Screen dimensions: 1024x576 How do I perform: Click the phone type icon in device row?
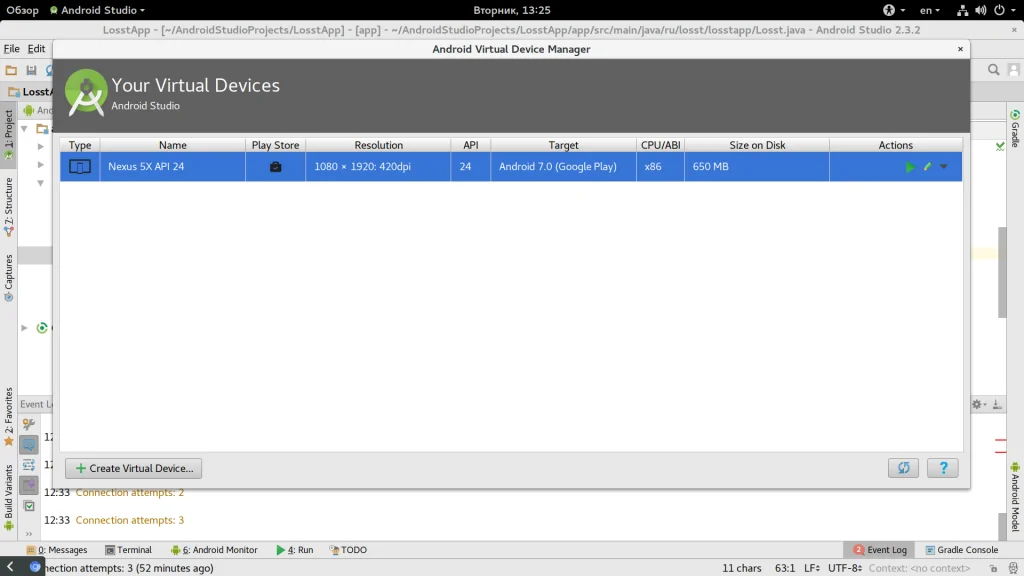(x=80, y=167)
